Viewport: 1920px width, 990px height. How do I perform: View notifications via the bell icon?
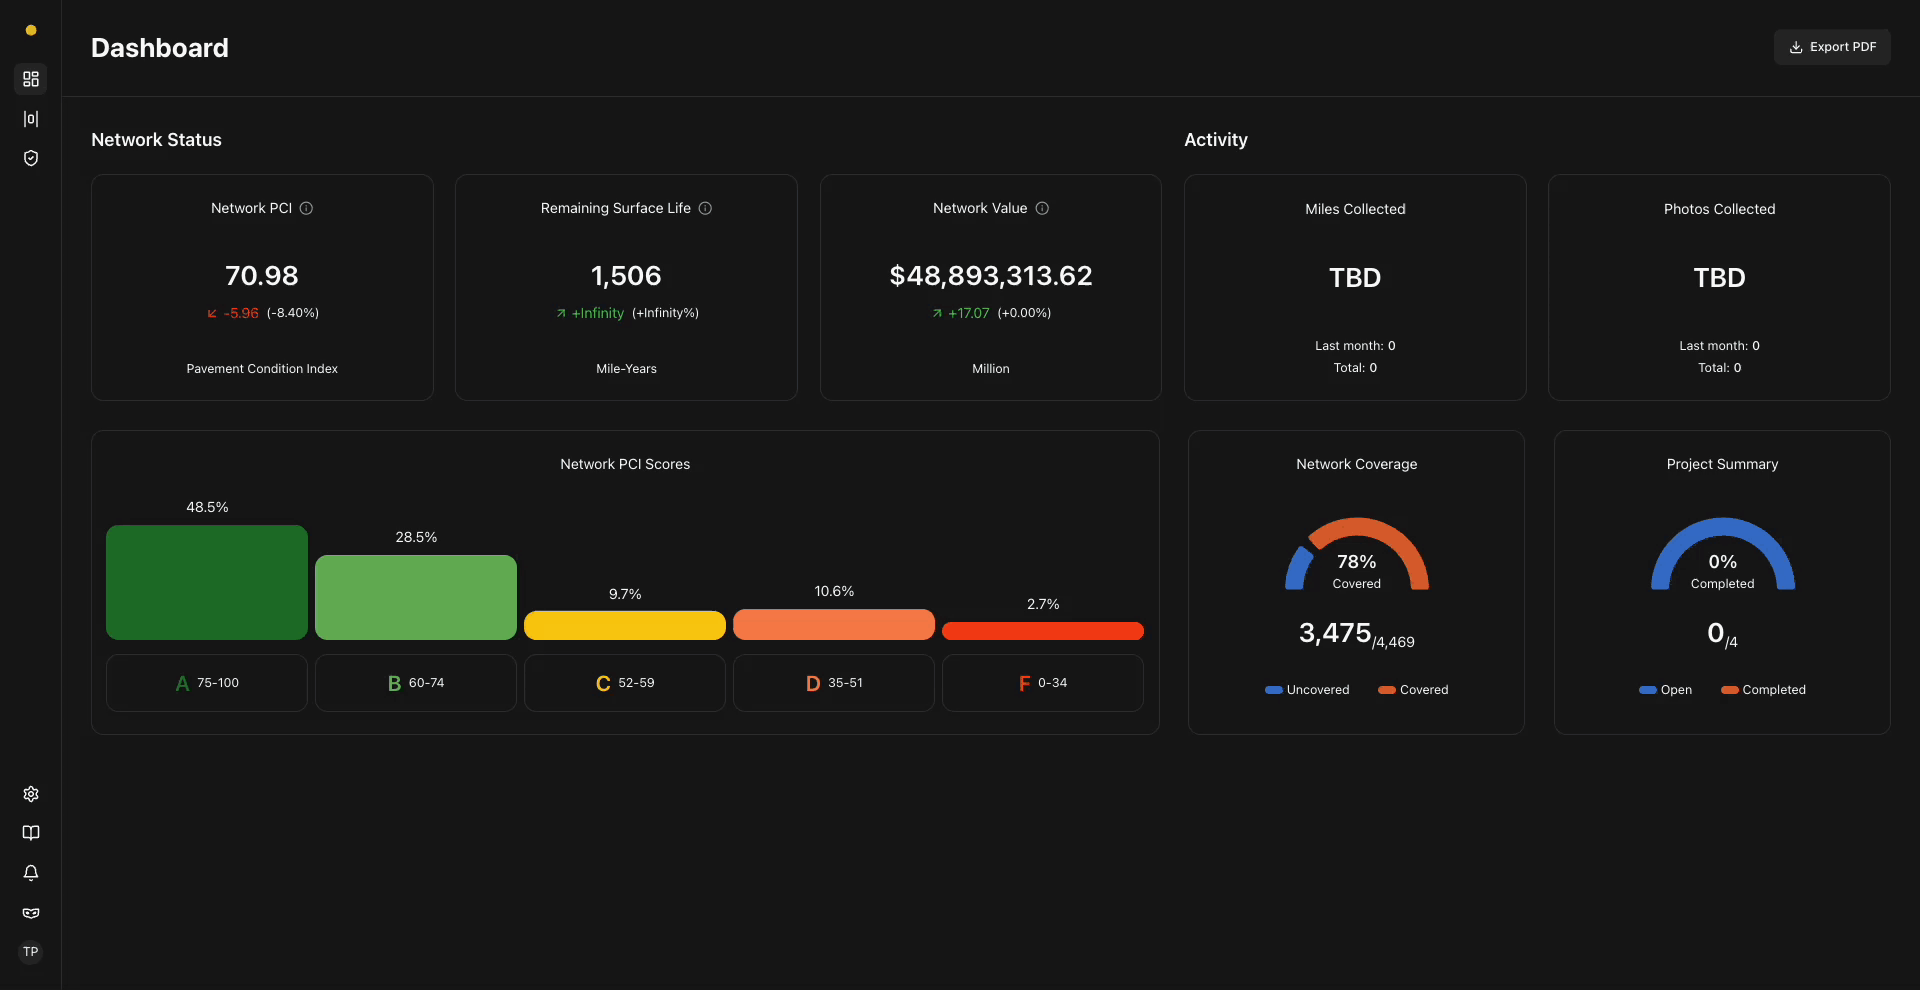pyautogui.click(x=31, y=873)
